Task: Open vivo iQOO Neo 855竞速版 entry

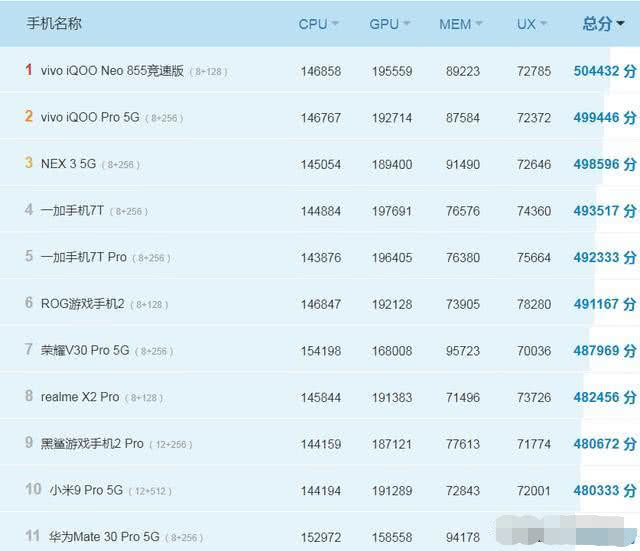Action: 112,71
